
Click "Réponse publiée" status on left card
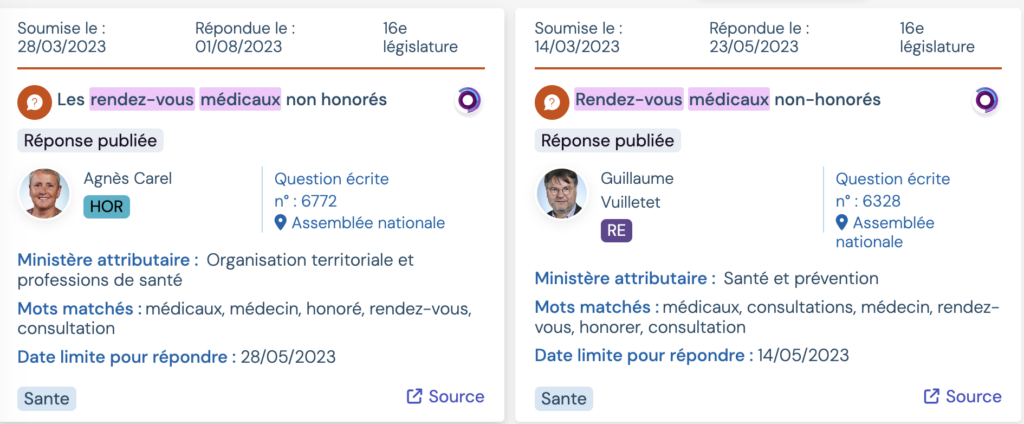[90, 141]
